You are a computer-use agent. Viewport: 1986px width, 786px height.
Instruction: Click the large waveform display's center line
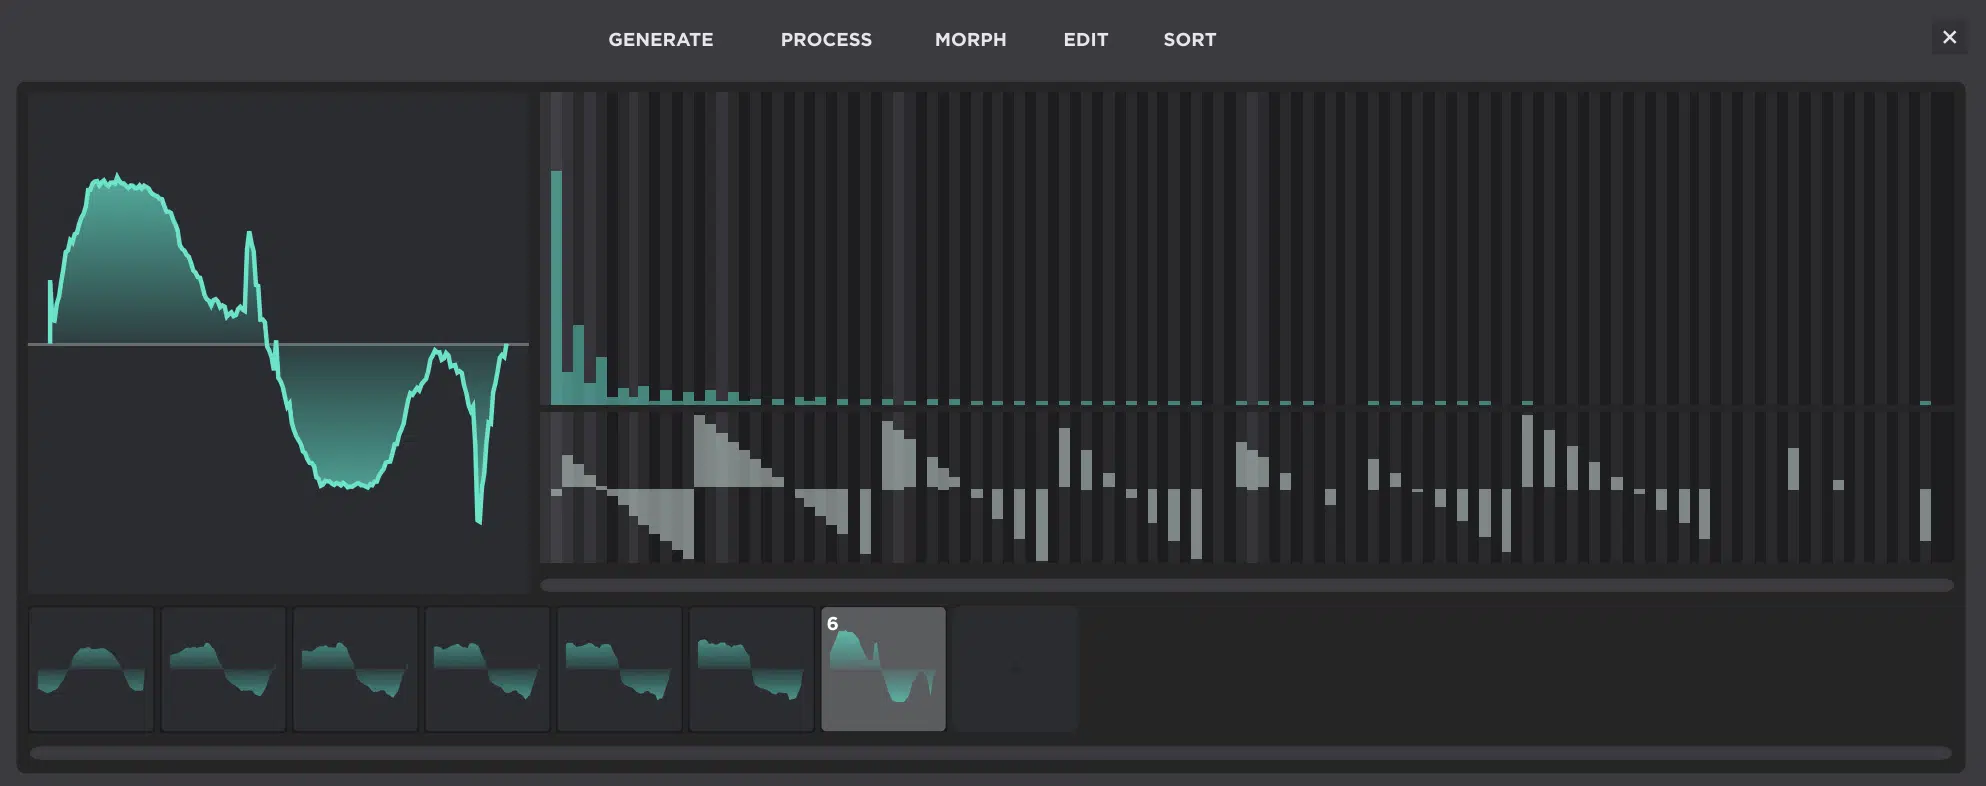tap(150, 344)
